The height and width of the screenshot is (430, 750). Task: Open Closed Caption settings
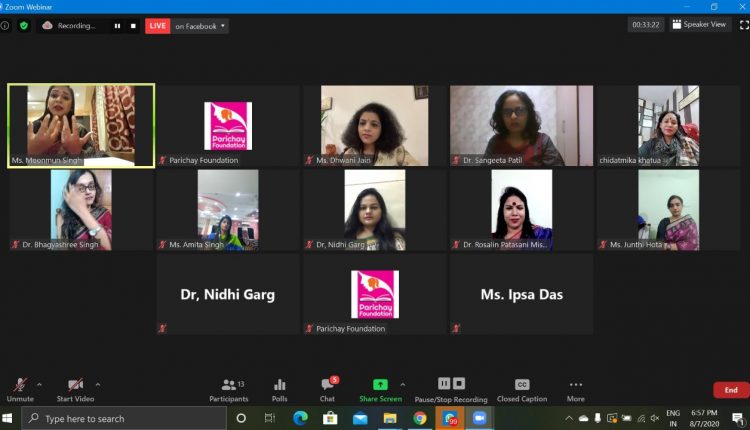[x=521, y=387]
